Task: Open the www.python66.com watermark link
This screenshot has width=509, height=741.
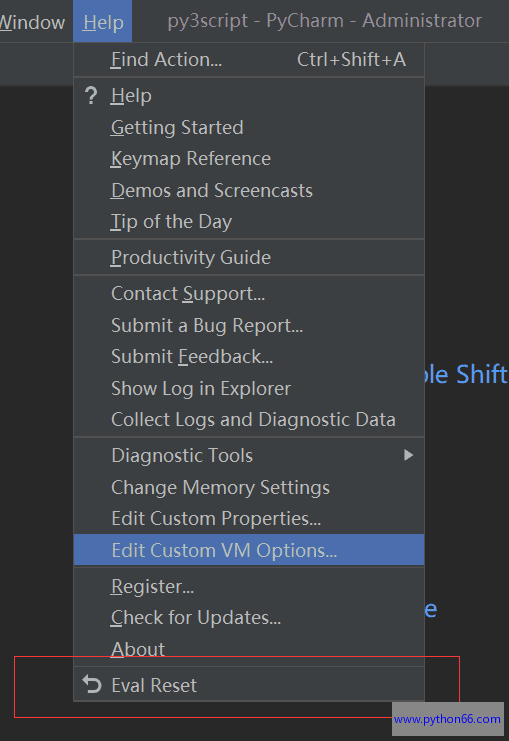Action: (447, 719)
